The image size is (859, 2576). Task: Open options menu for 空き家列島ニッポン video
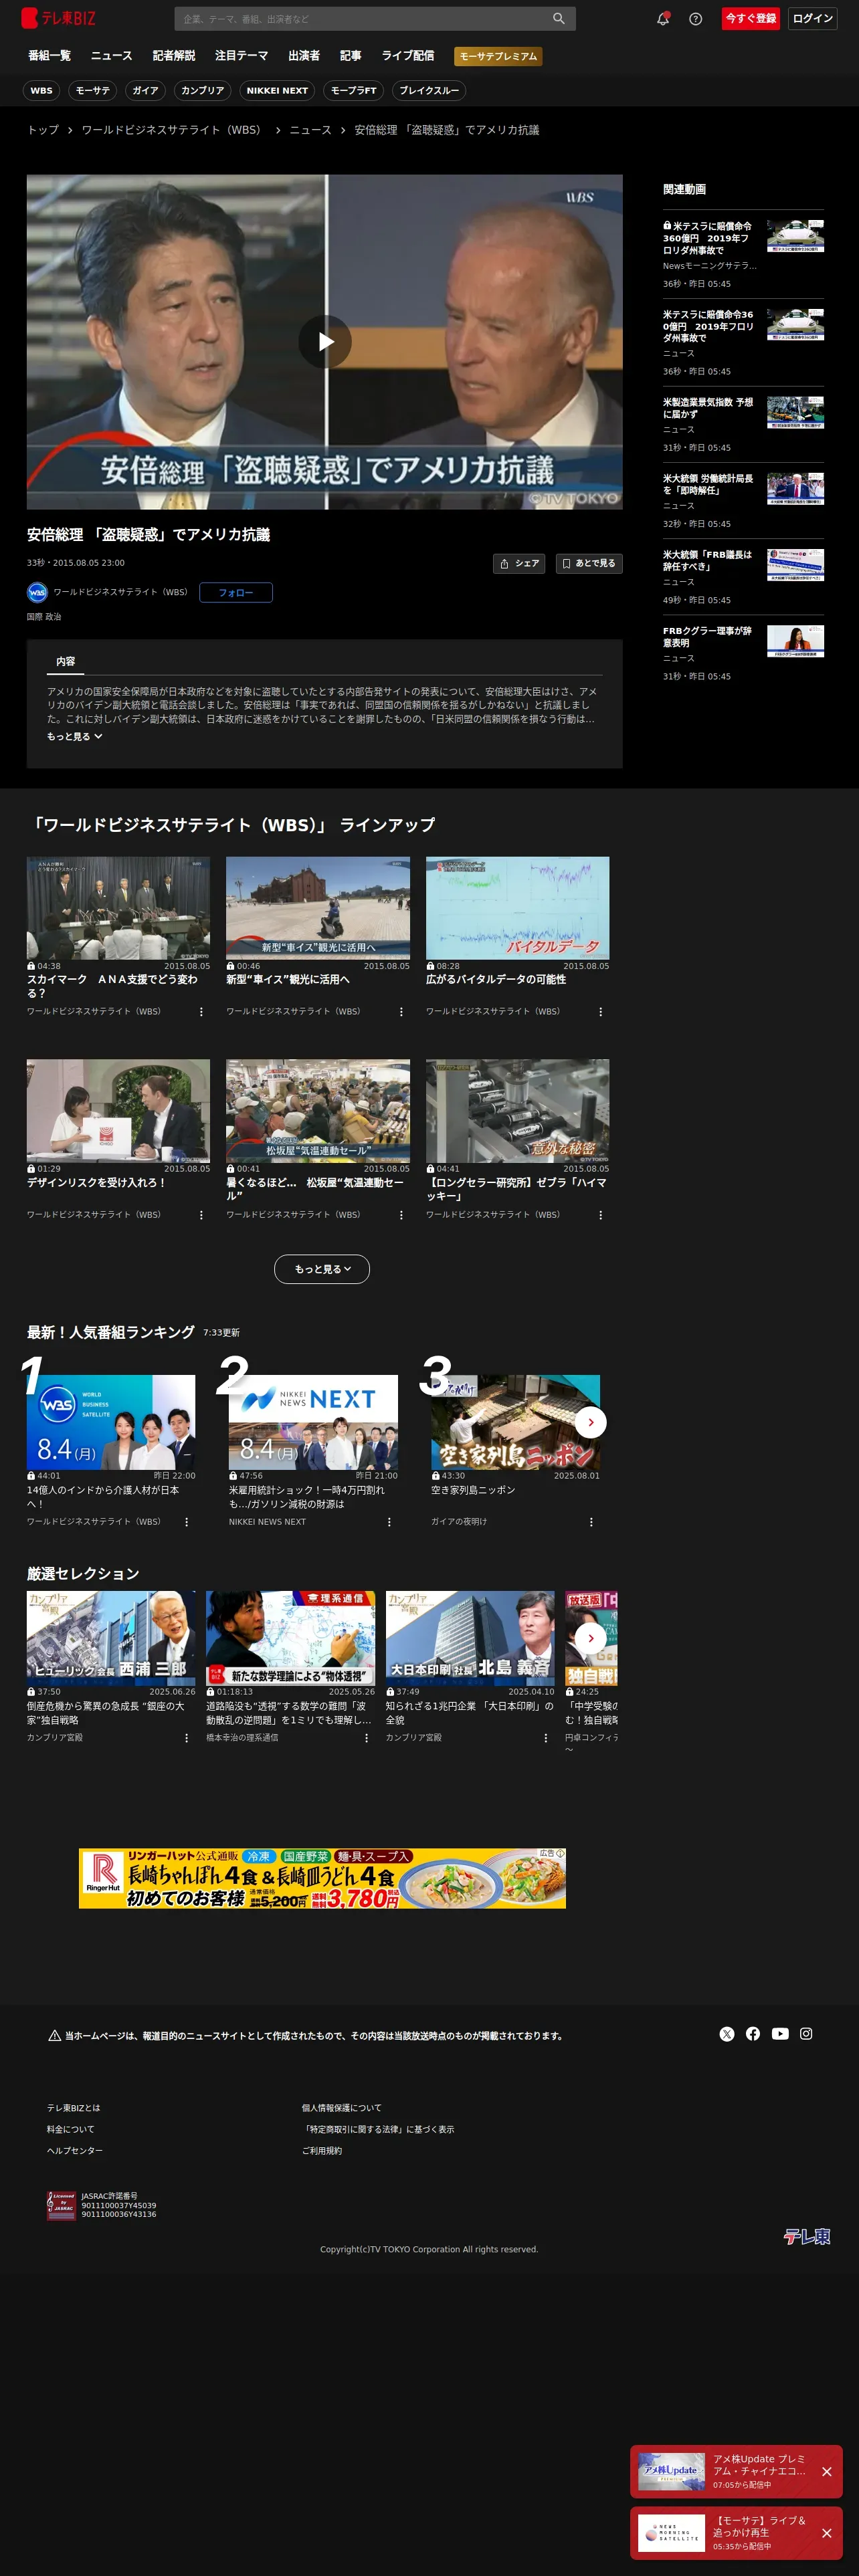[x=591, y=1522]
